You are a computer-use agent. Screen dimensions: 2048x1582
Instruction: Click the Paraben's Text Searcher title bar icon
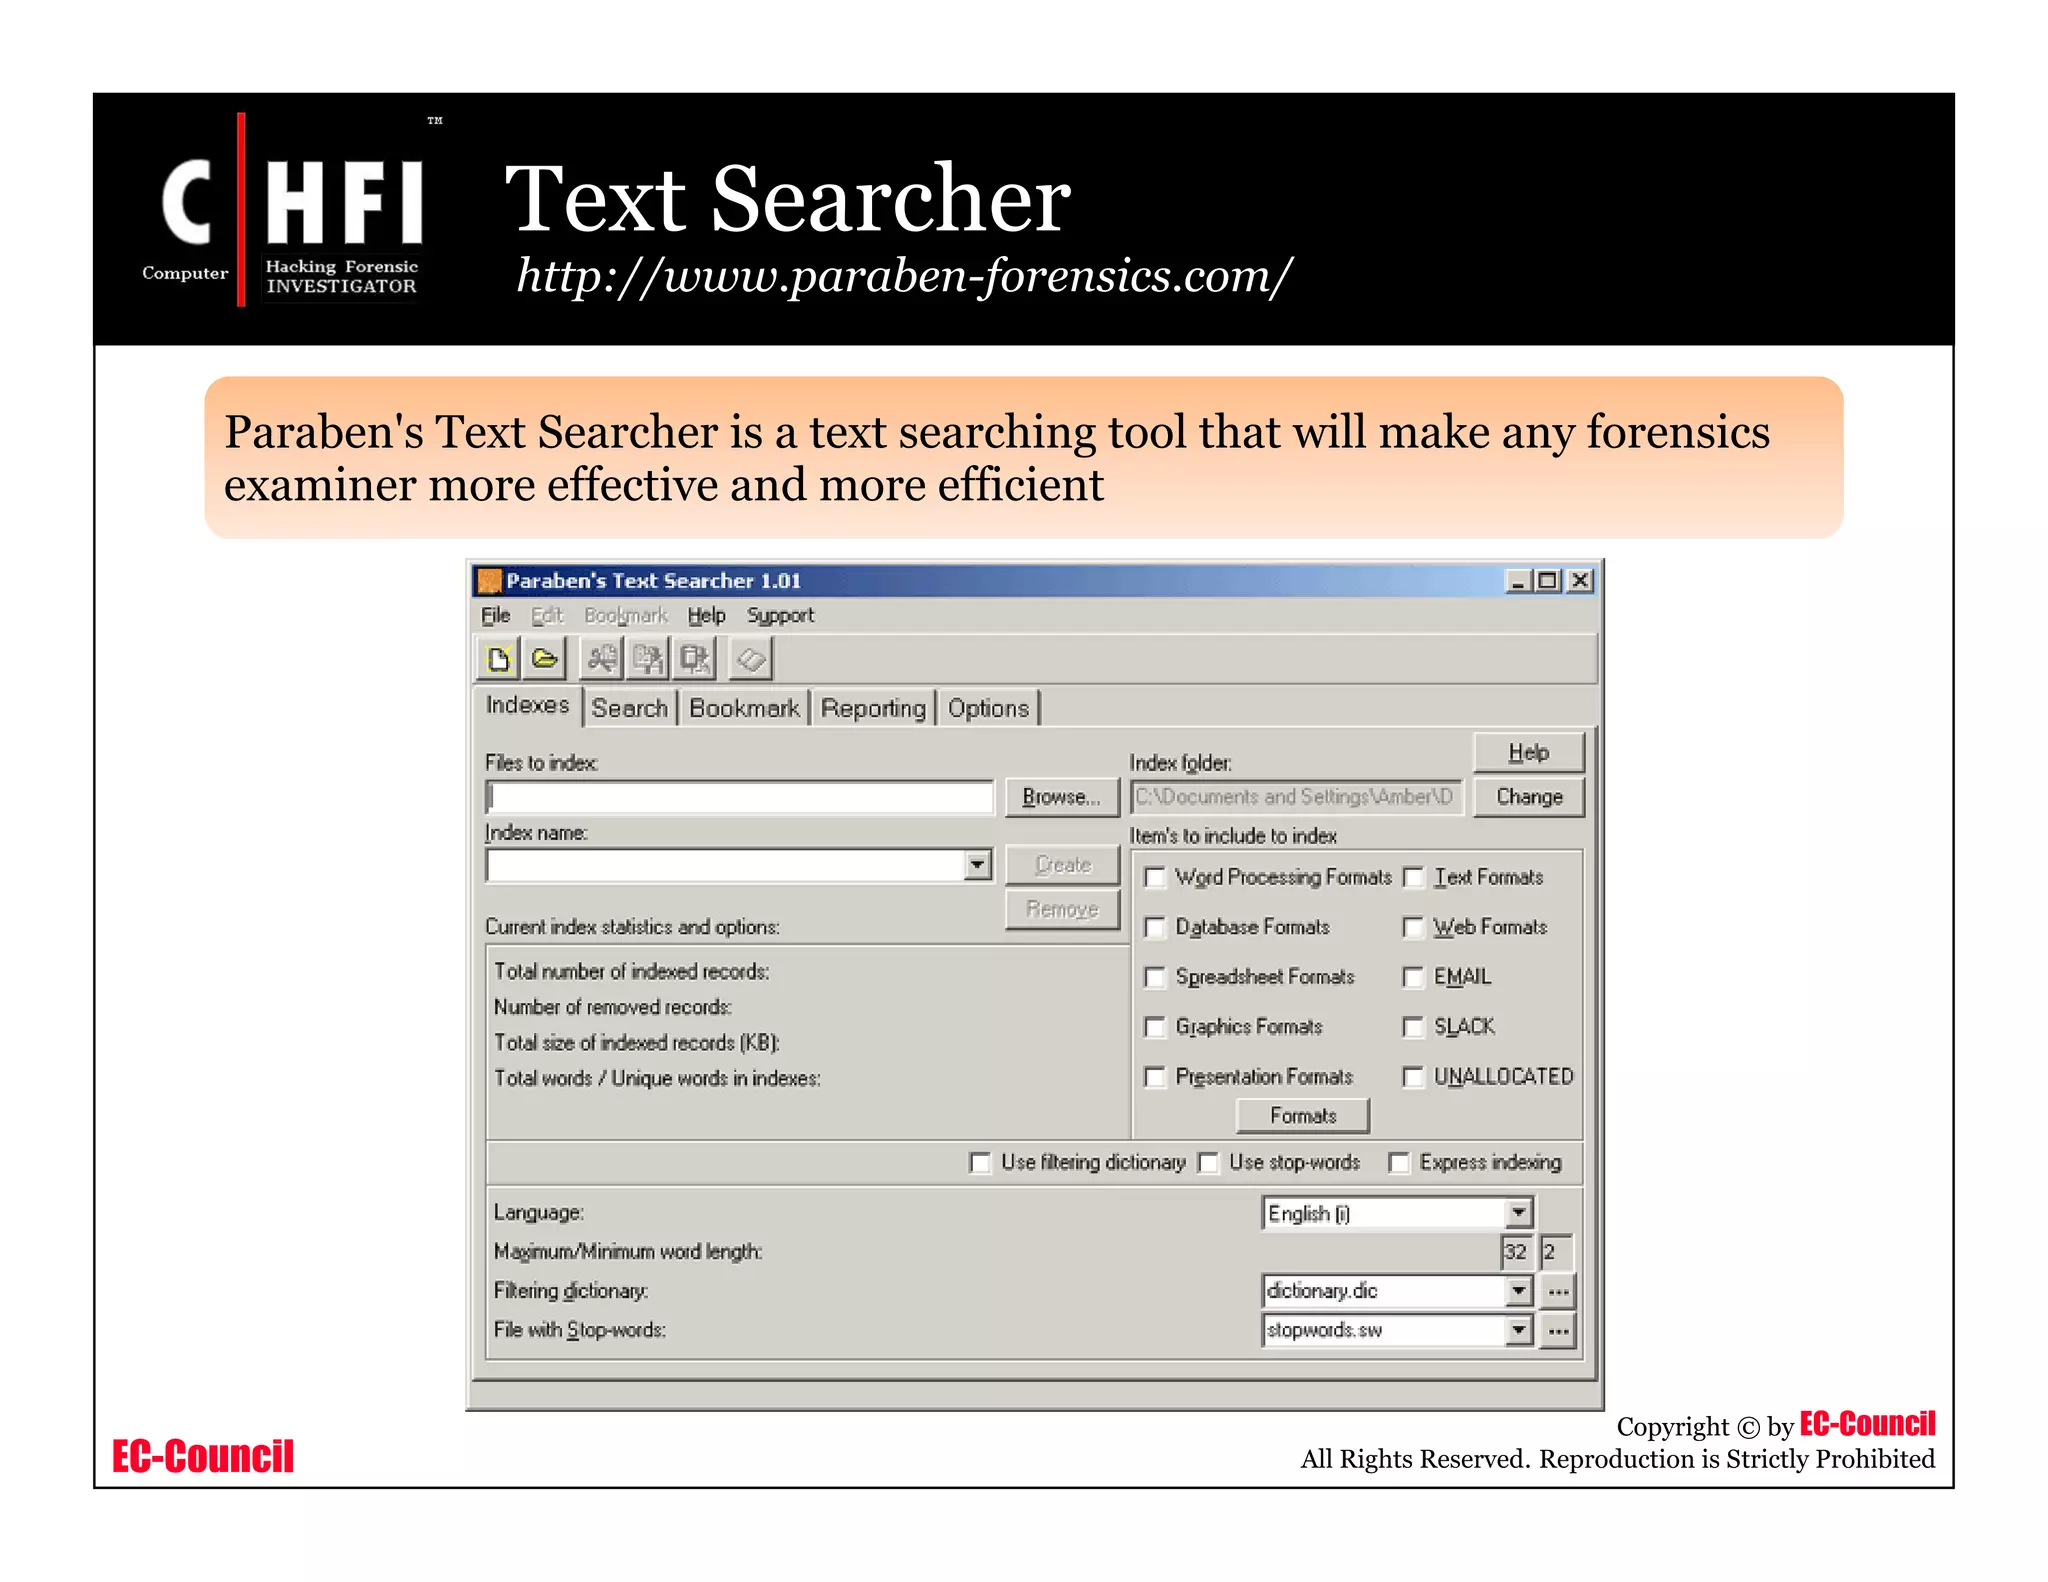click(489, 581)
